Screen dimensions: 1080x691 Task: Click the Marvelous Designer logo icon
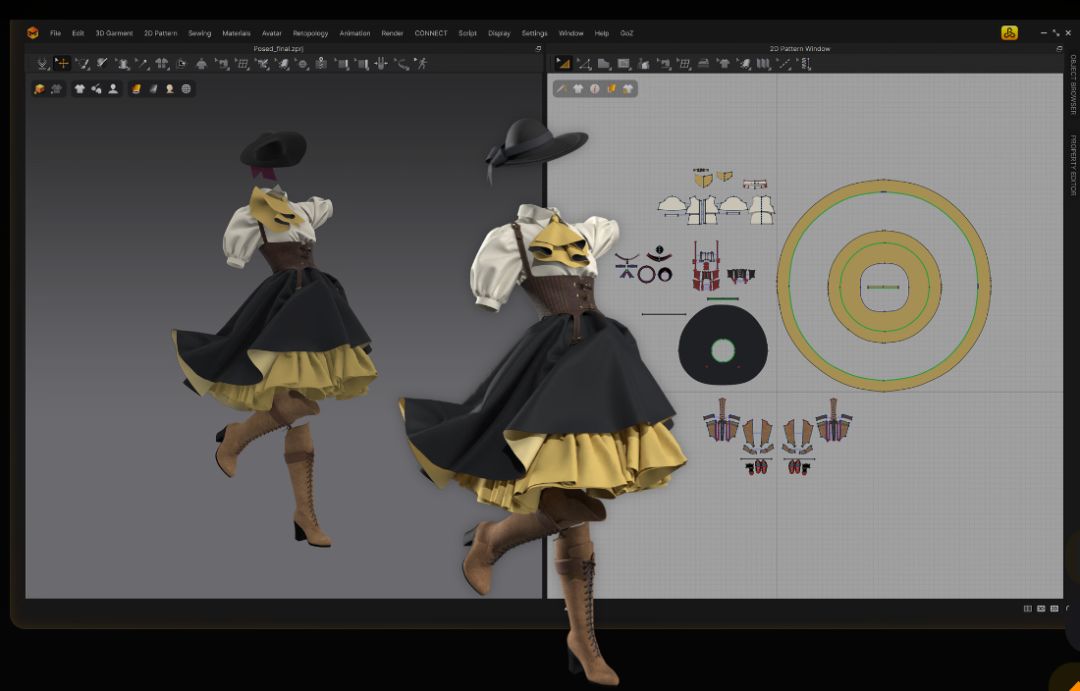(x=32, y=33)
